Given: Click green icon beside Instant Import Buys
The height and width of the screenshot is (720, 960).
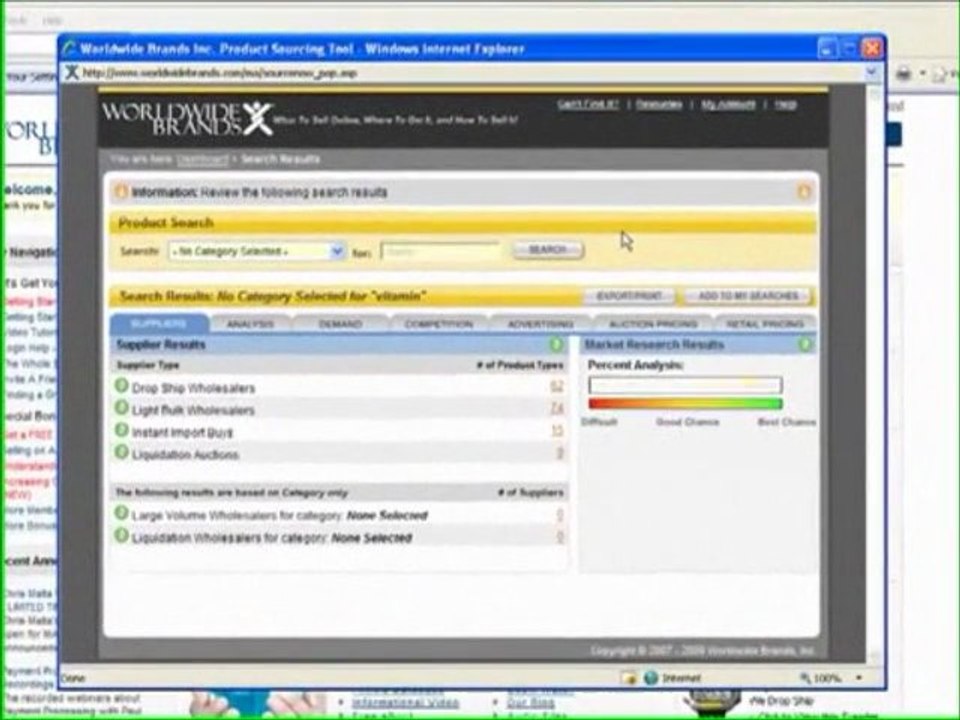Looking at the screenshot, I should point(121,430).
